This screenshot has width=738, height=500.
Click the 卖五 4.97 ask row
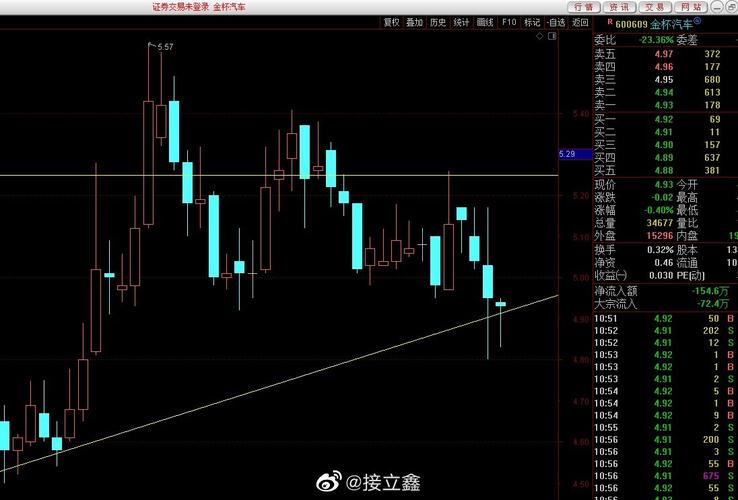[664, 54]
